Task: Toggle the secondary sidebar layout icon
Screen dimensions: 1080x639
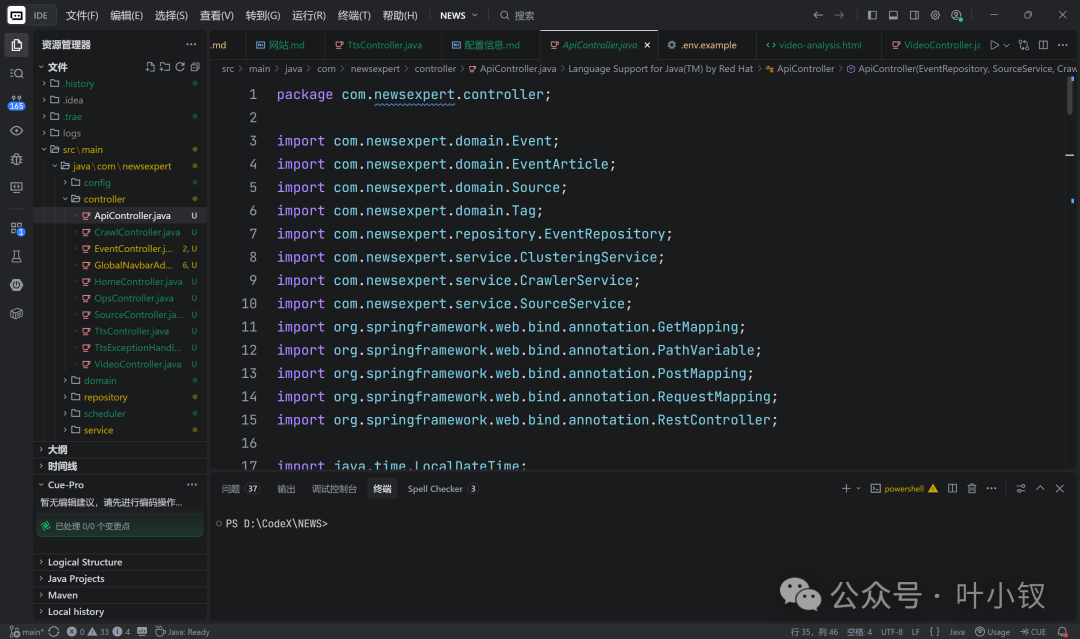Action: click(914, 15)
